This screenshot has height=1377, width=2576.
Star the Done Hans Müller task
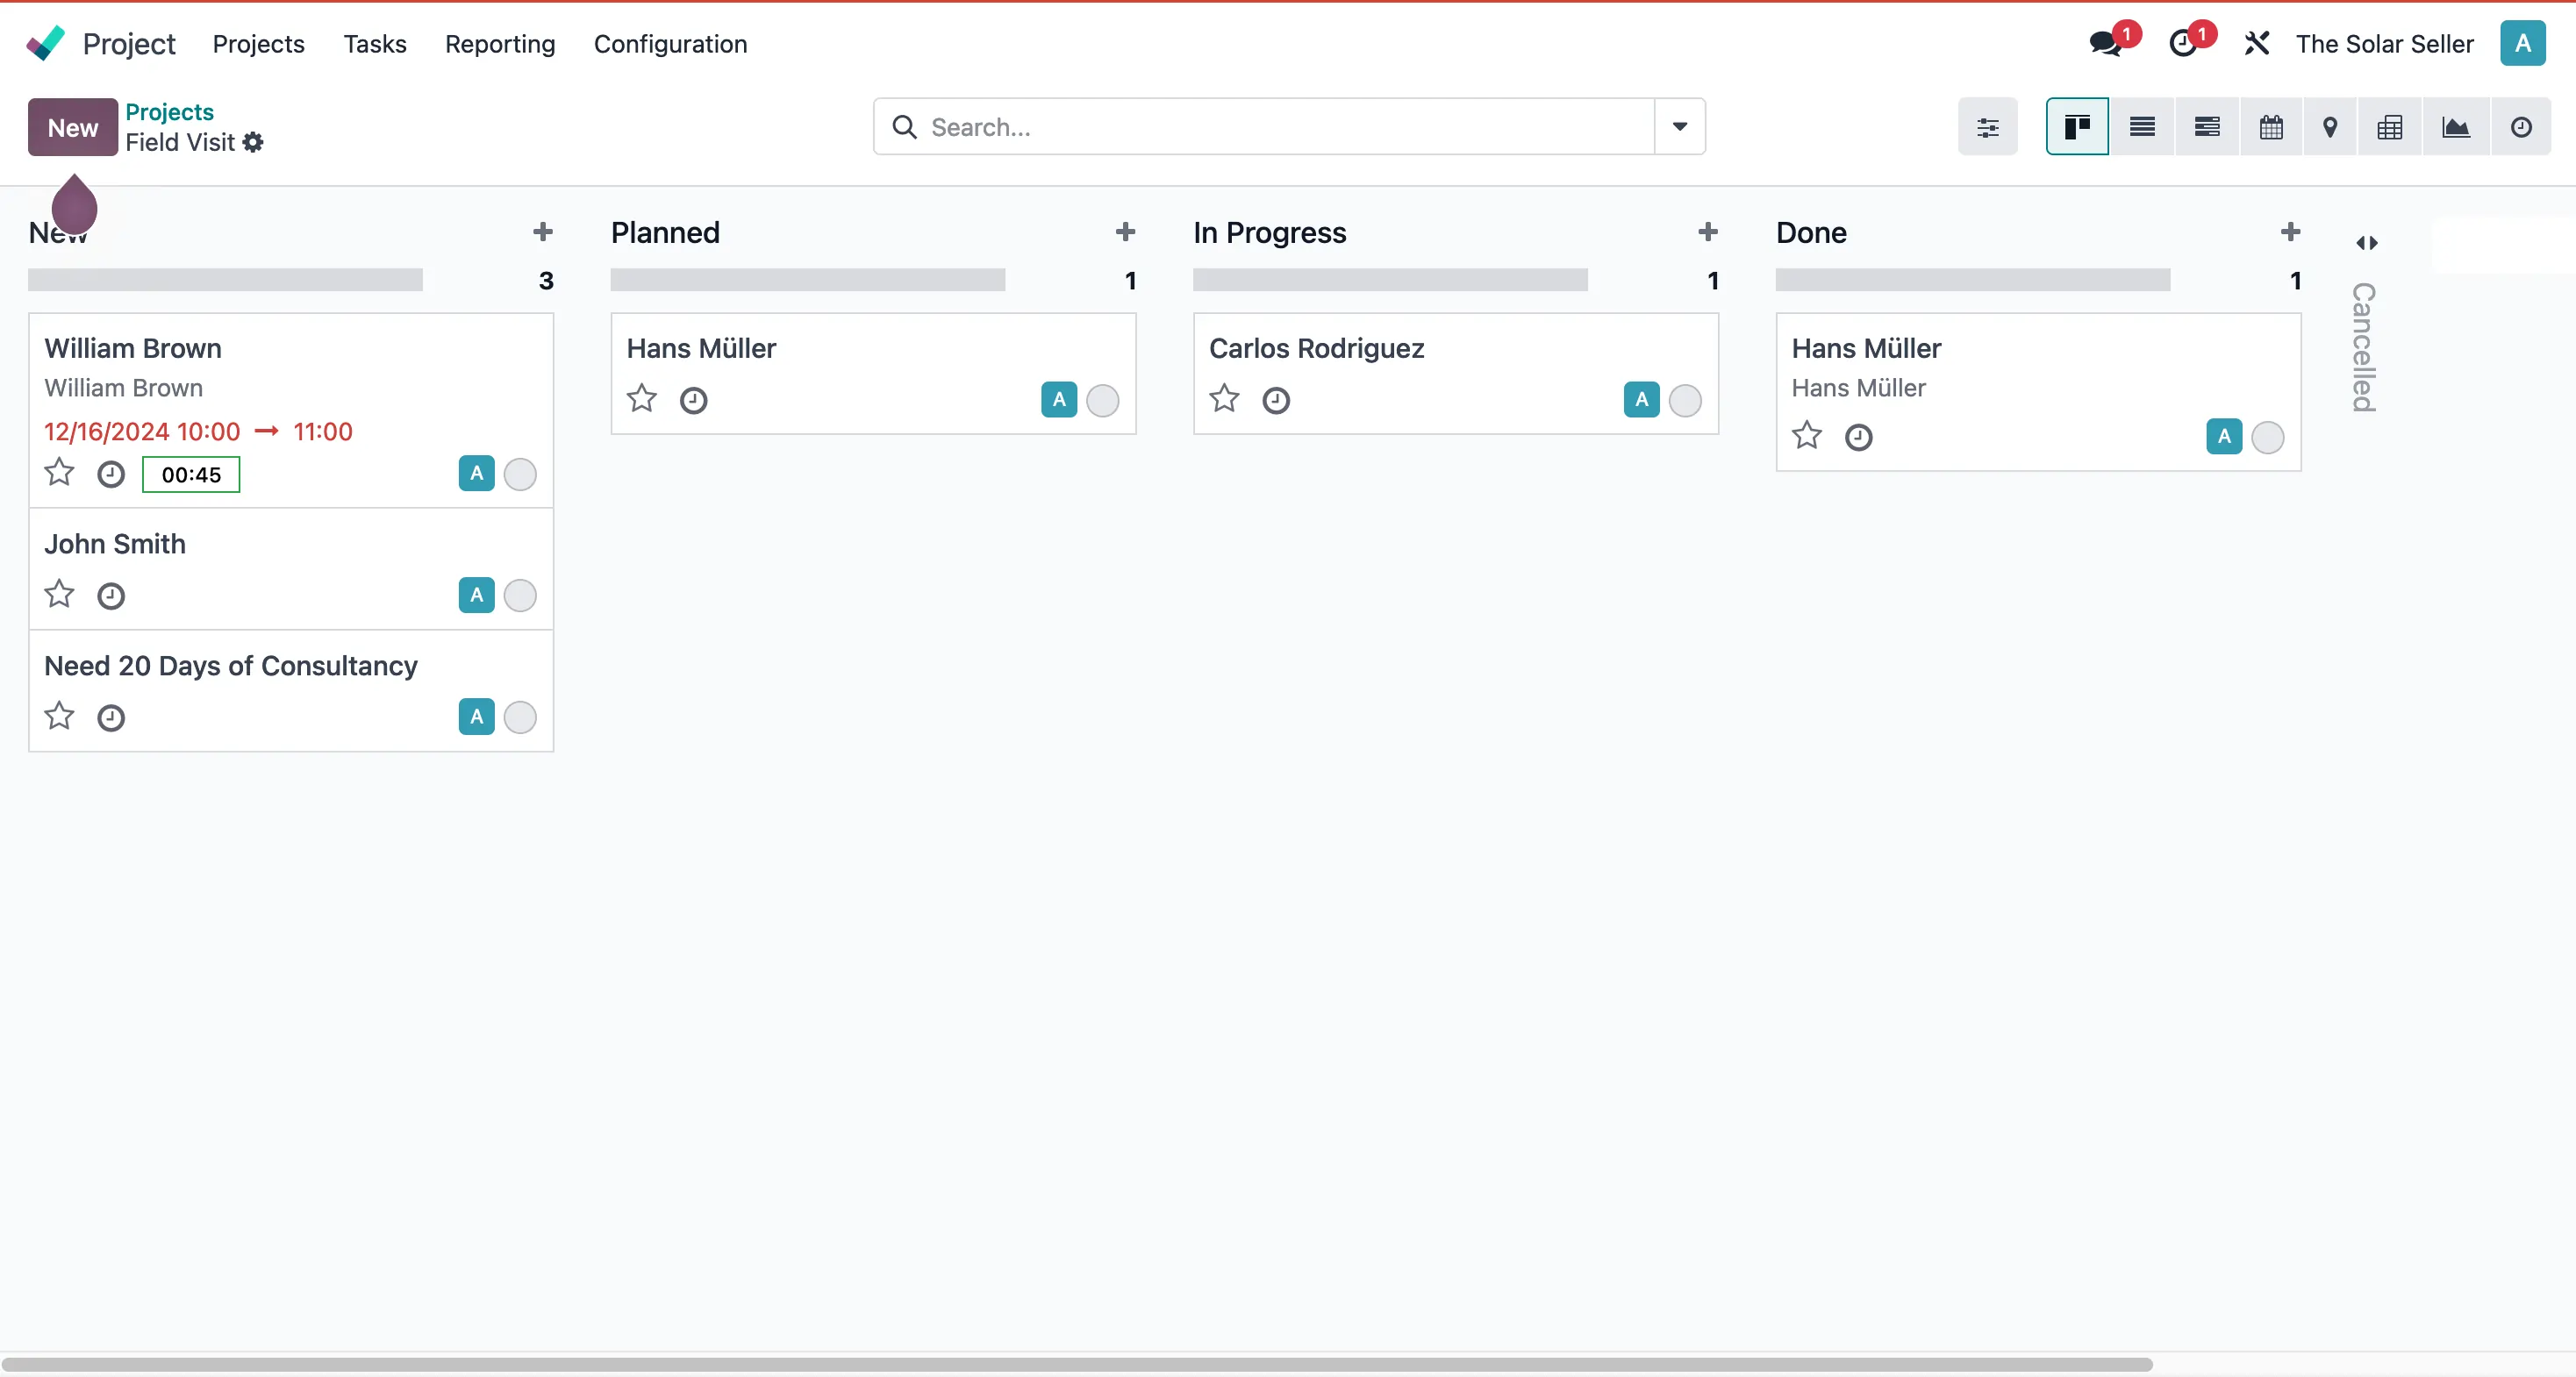point(1807,436)
